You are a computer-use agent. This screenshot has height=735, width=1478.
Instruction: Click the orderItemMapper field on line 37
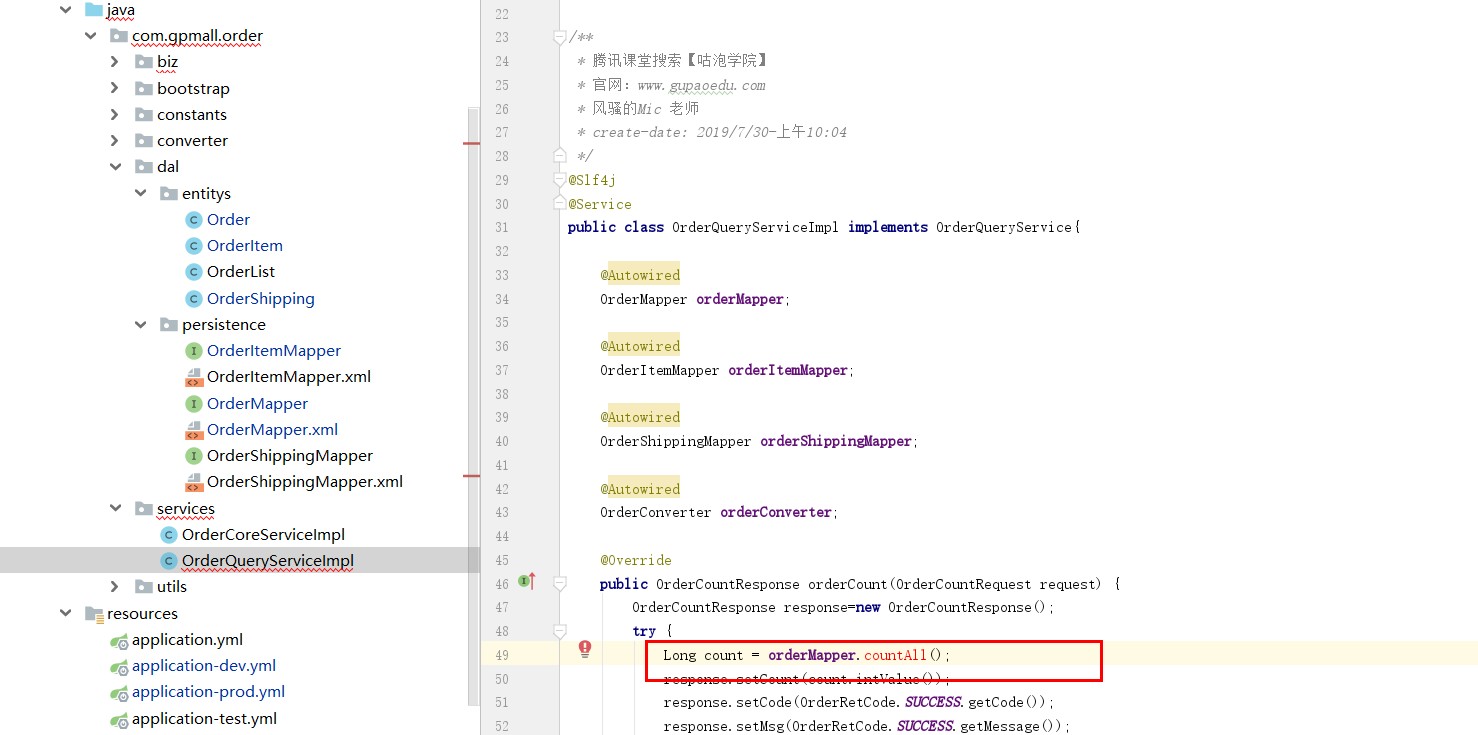pyautogui.click(x=788, y=370)
